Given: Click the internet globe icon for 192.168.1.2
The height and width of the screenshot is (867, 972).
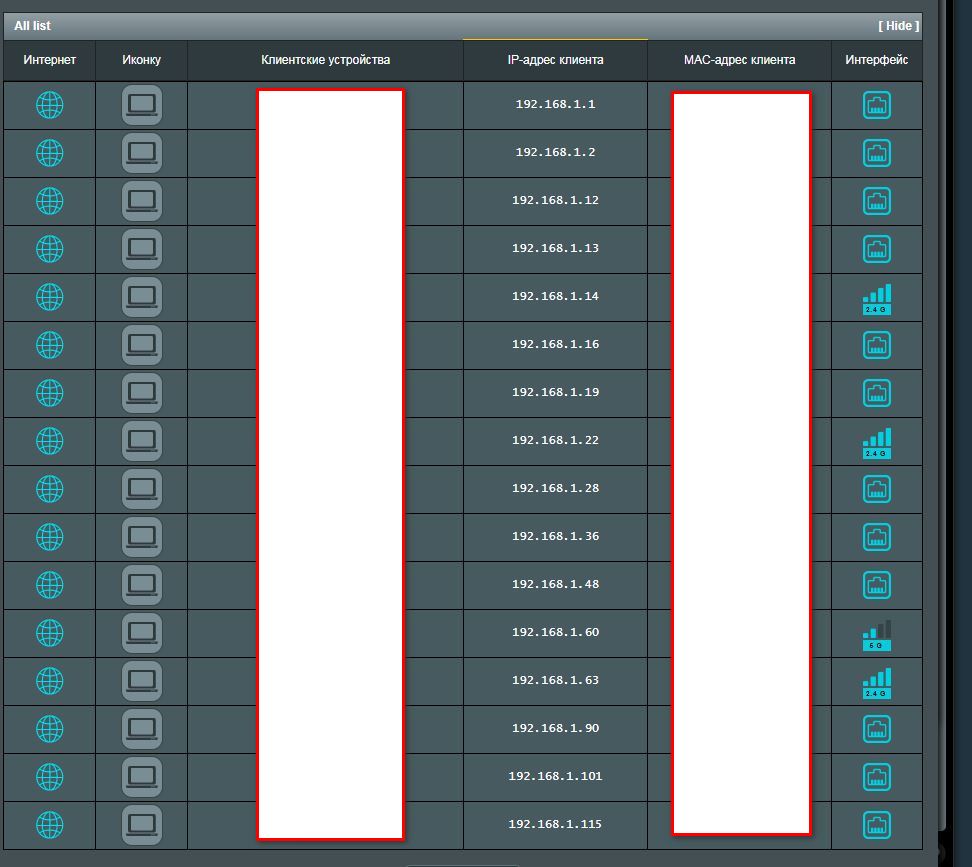Looking at the screenshot, I should [x=49, y=153].
